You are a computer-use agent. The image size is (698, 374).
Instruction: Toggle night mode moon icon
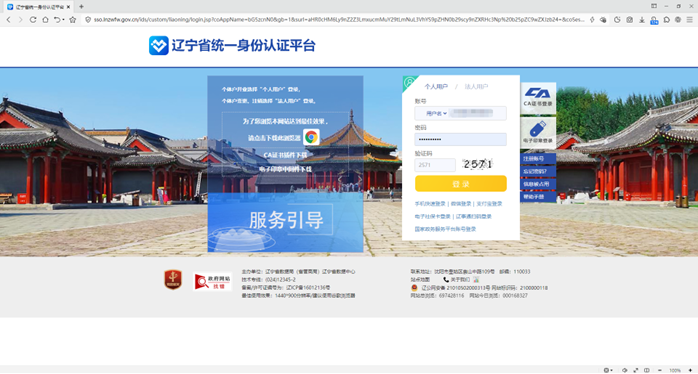point(617,20)
